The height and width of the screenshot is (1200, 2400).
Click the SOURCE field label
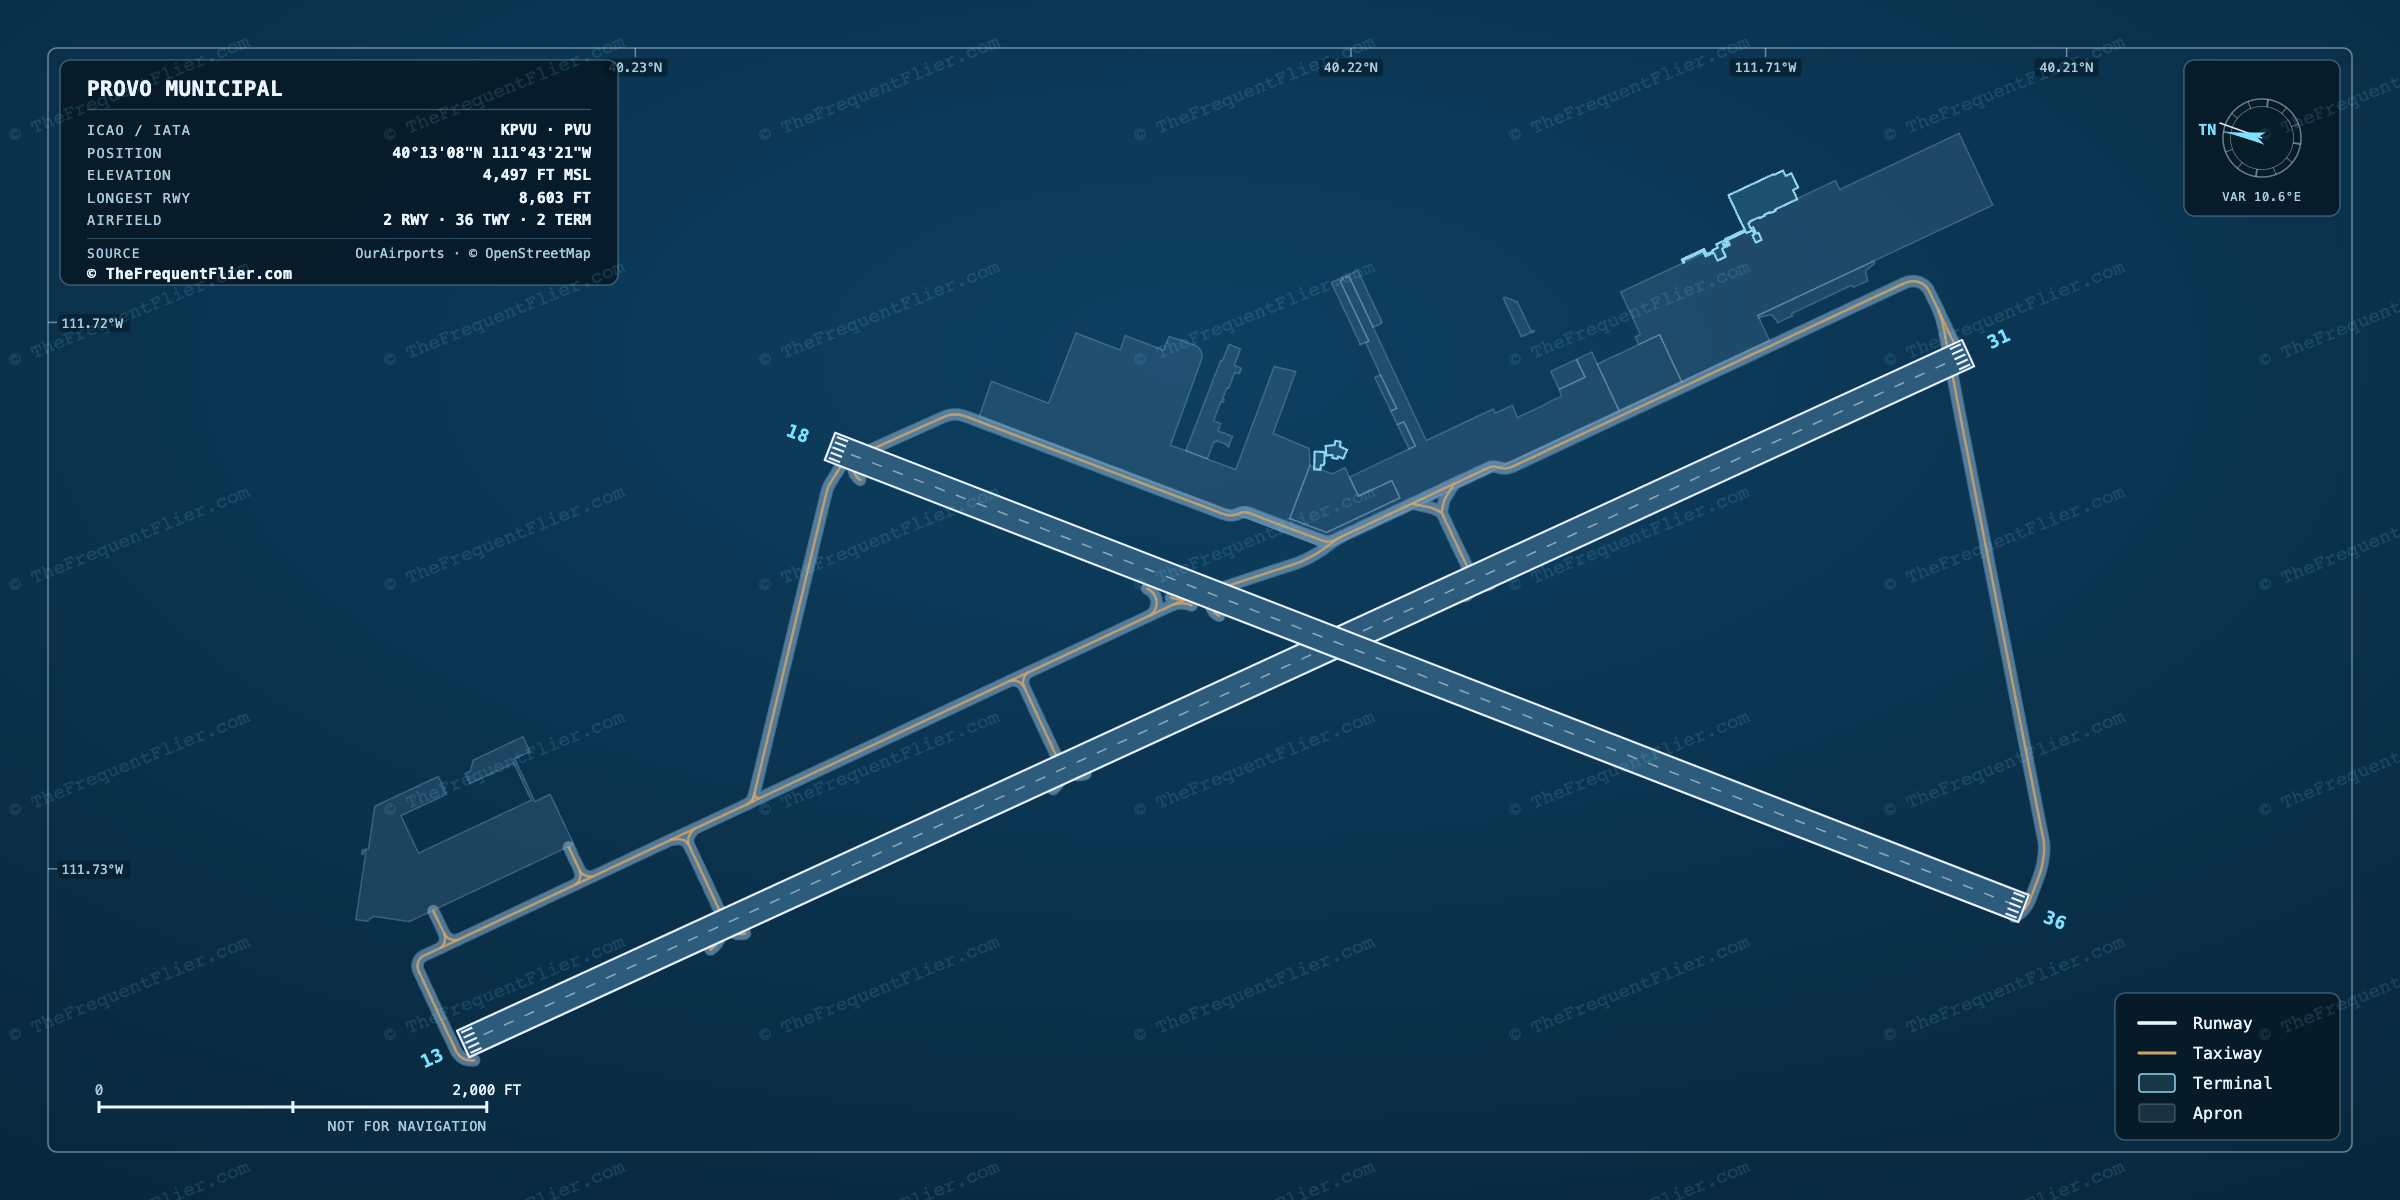pyautogui.click(x=113, y=254)
